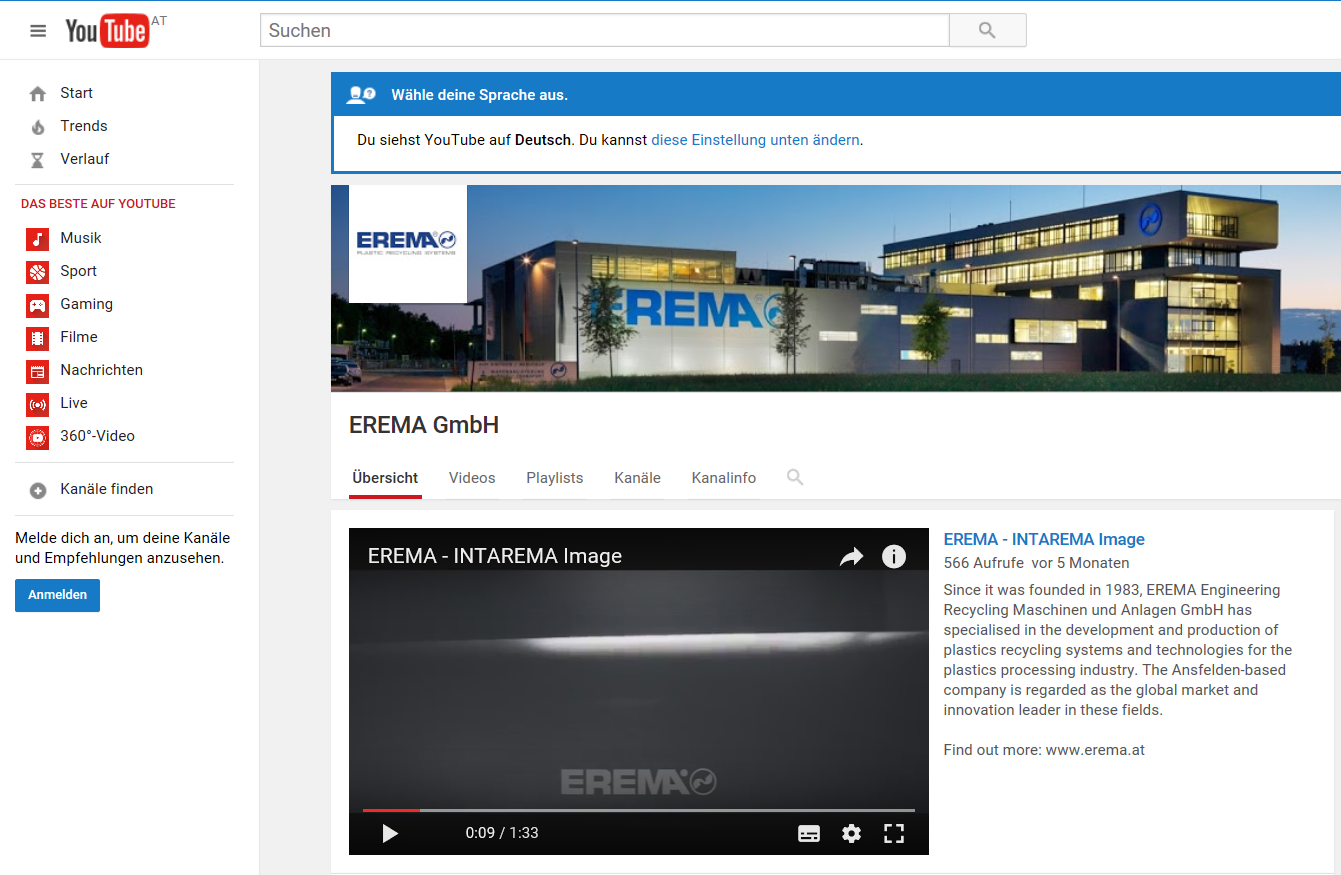The height and width of the screenshot is (875, 1341).
Task: Click the DAS BESTE AUF YOUTUBE heading
Action: coord(98,204)
